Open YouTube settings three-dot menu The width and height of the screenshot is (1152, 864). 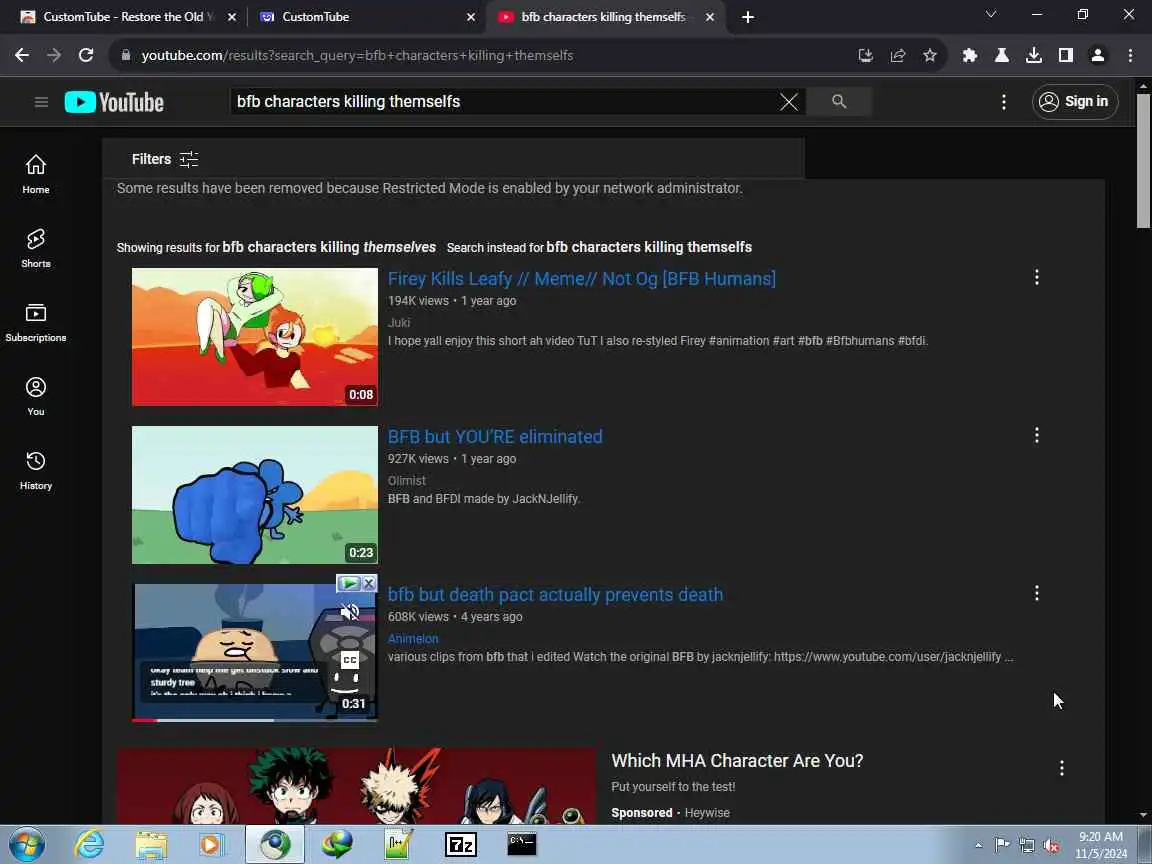(1004, 102)
